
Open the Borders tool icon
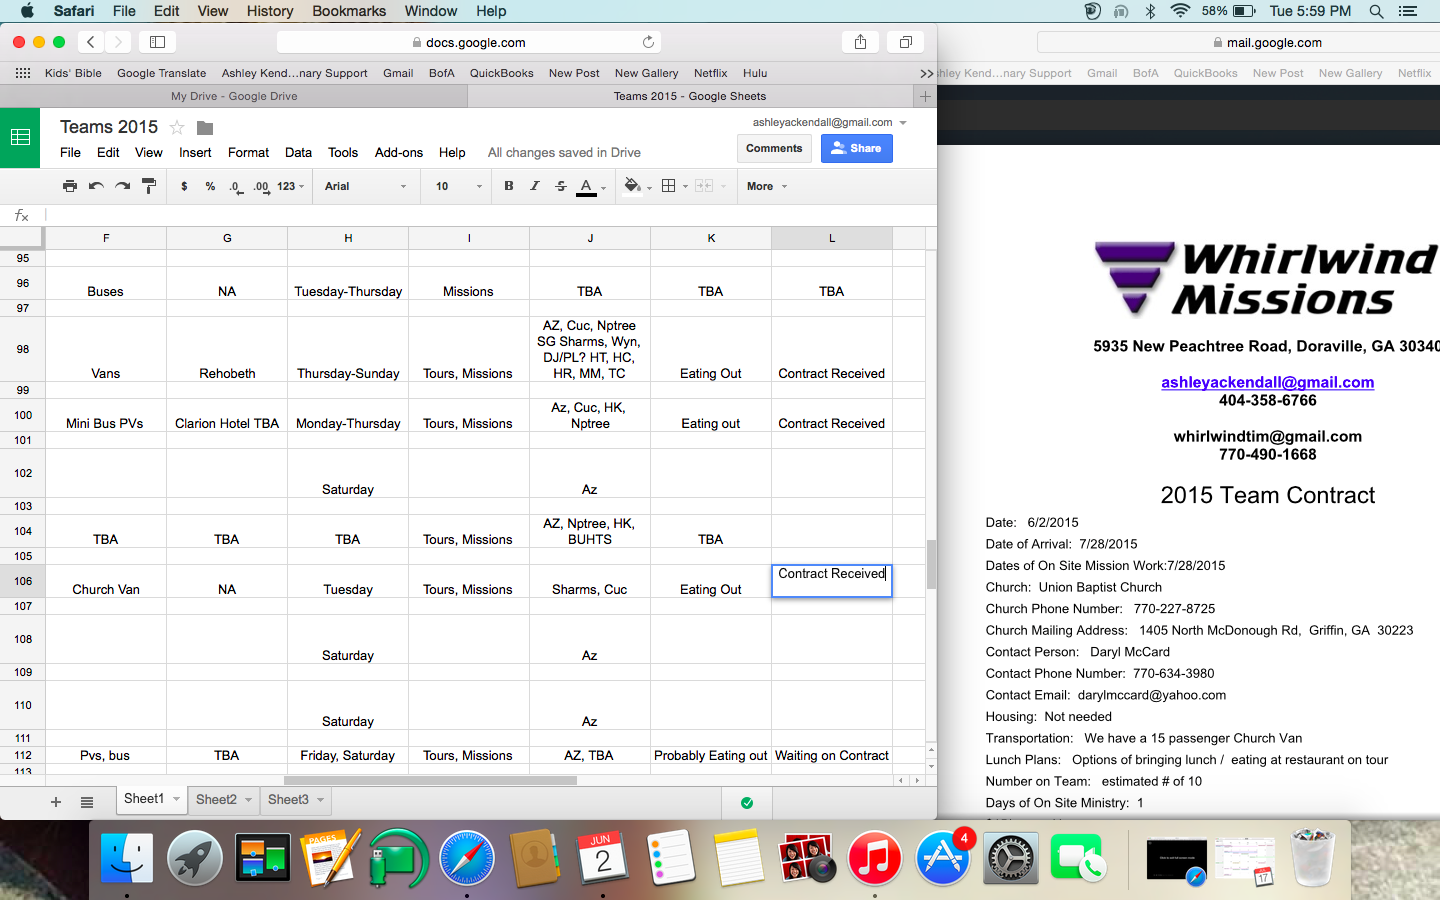[669, 186]
